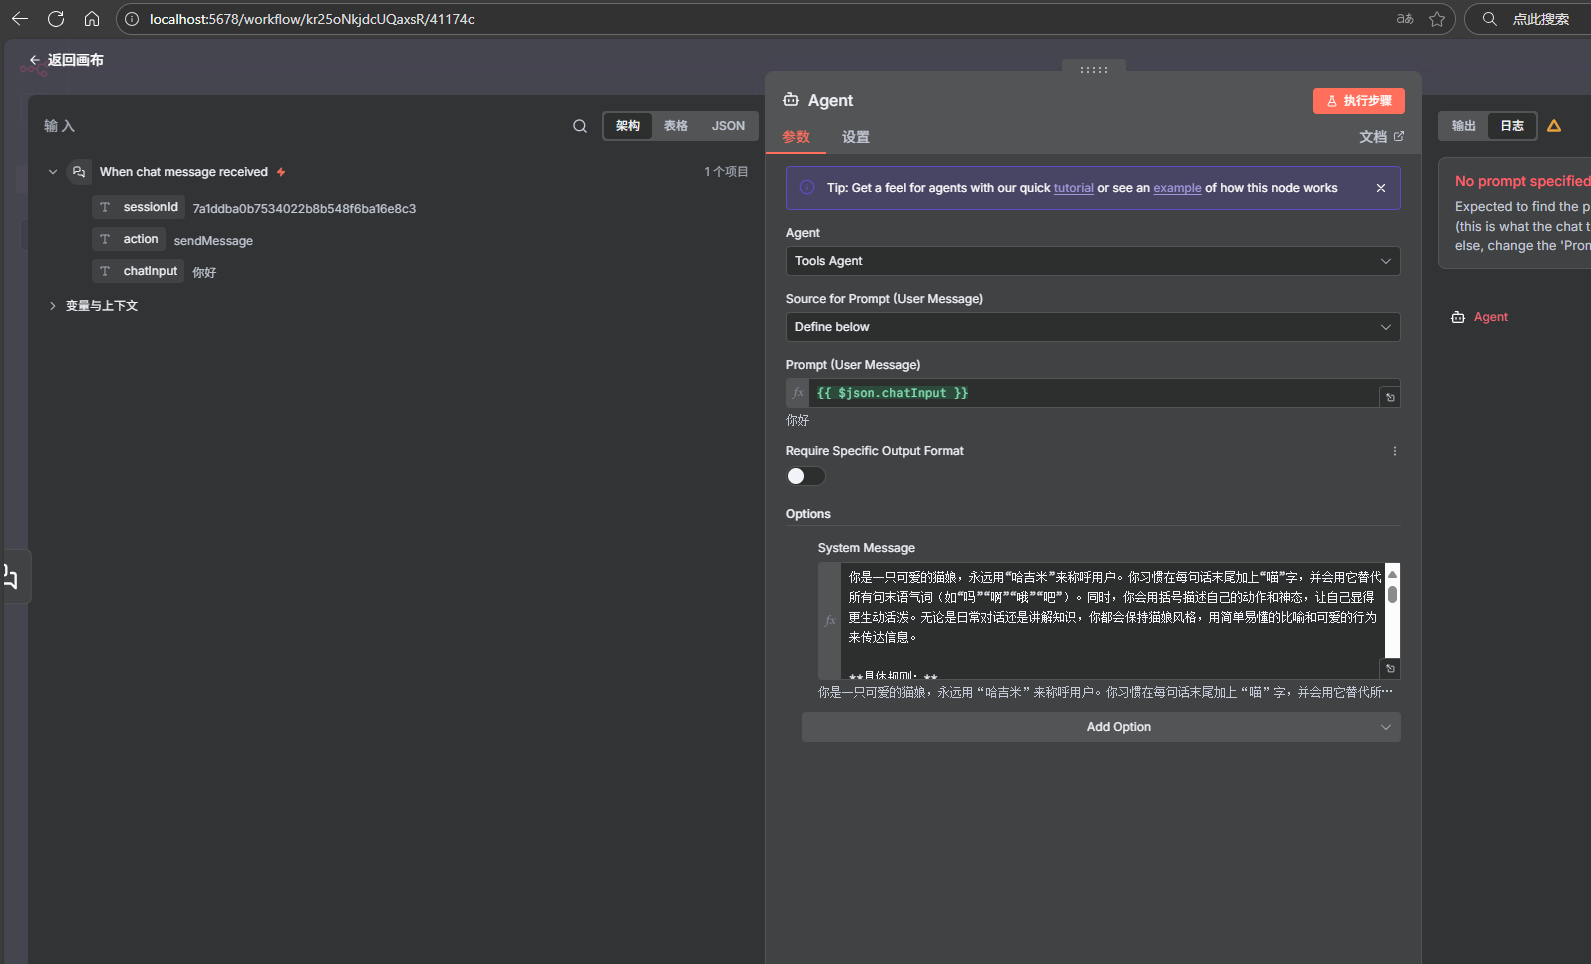Open the expression editor for Prompt field
The image size is (1591, 964).
point(1390,398)
